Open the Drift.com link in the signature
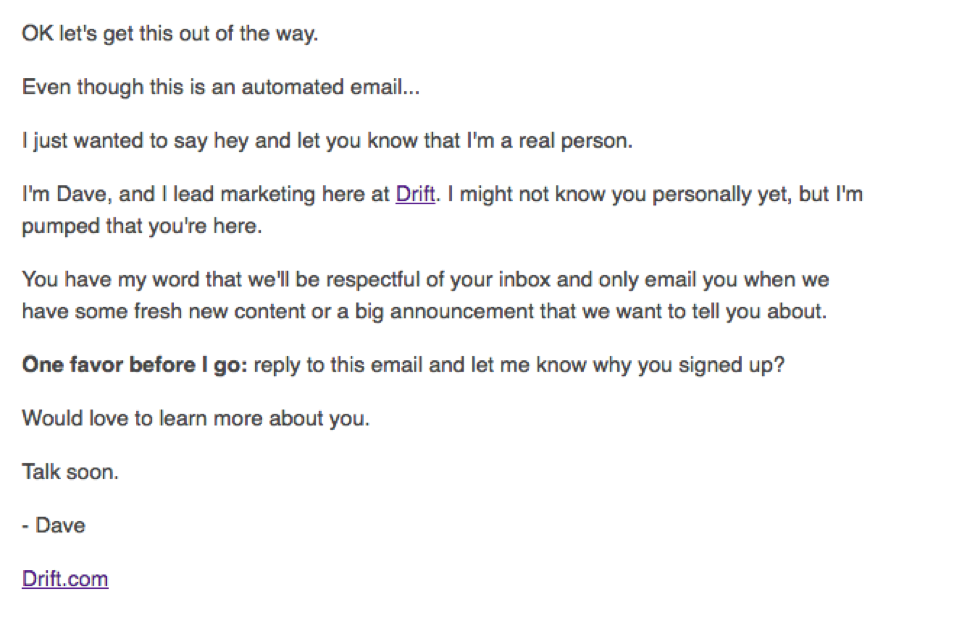975x631 pixels. [65, 578]
